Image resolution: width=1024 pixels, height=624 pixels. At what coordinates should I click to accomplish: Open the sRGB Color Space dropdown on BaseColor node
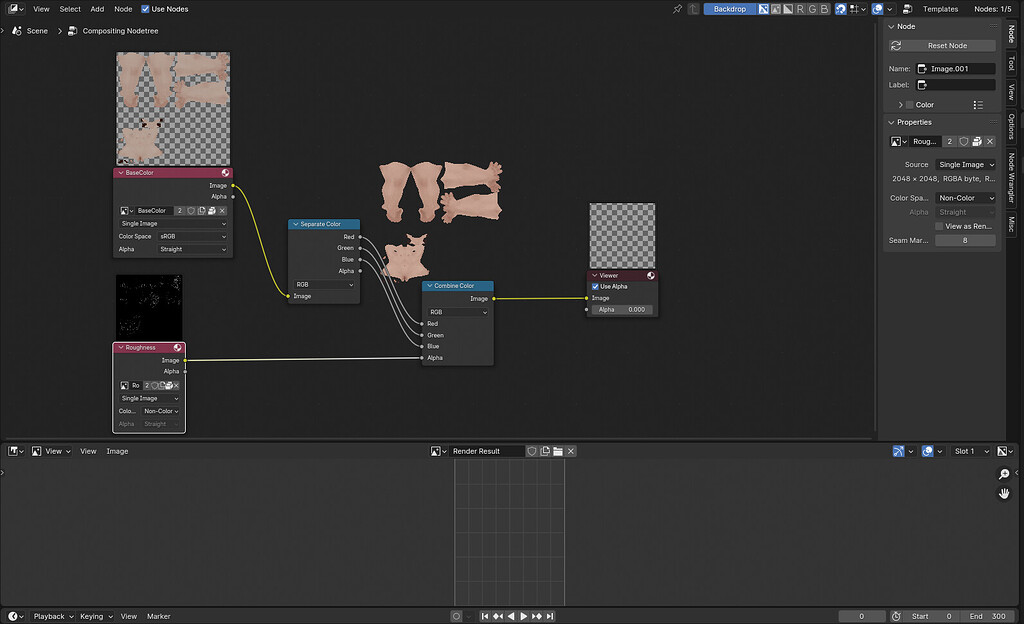click(x=193, y=236)
